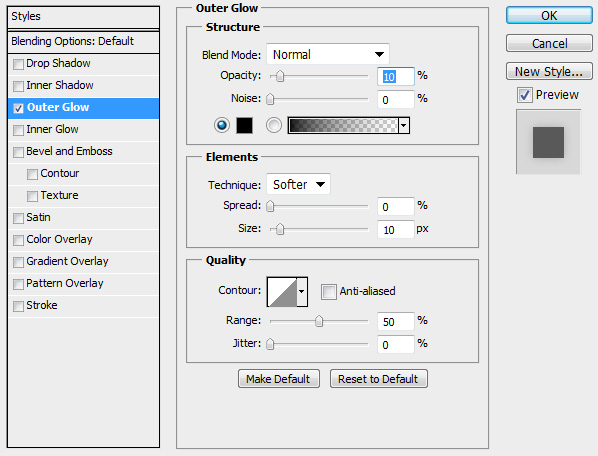This screenshot has height=456, width=598.
Task: Tick the Texture sub-effect checkbox
Action: pyautogui.click(x=32, y=196)
